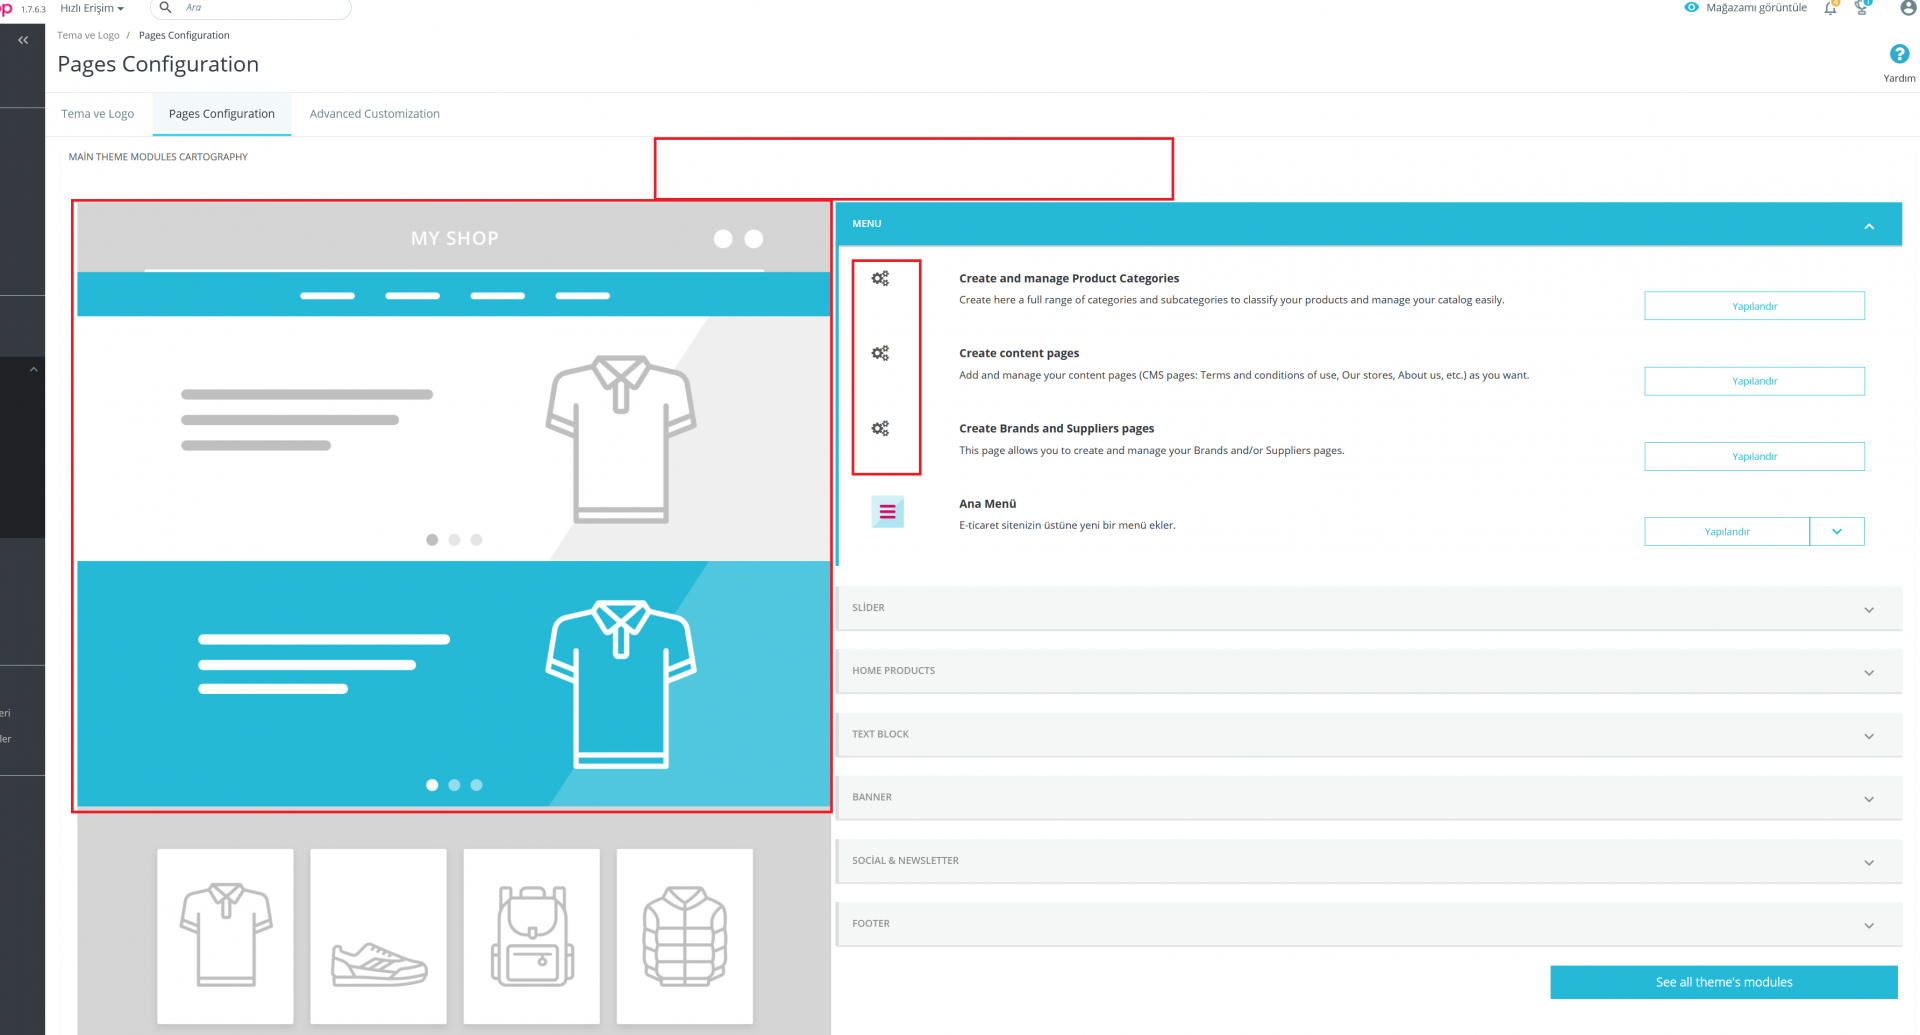Collapse the MENU section

(1869, 226)
